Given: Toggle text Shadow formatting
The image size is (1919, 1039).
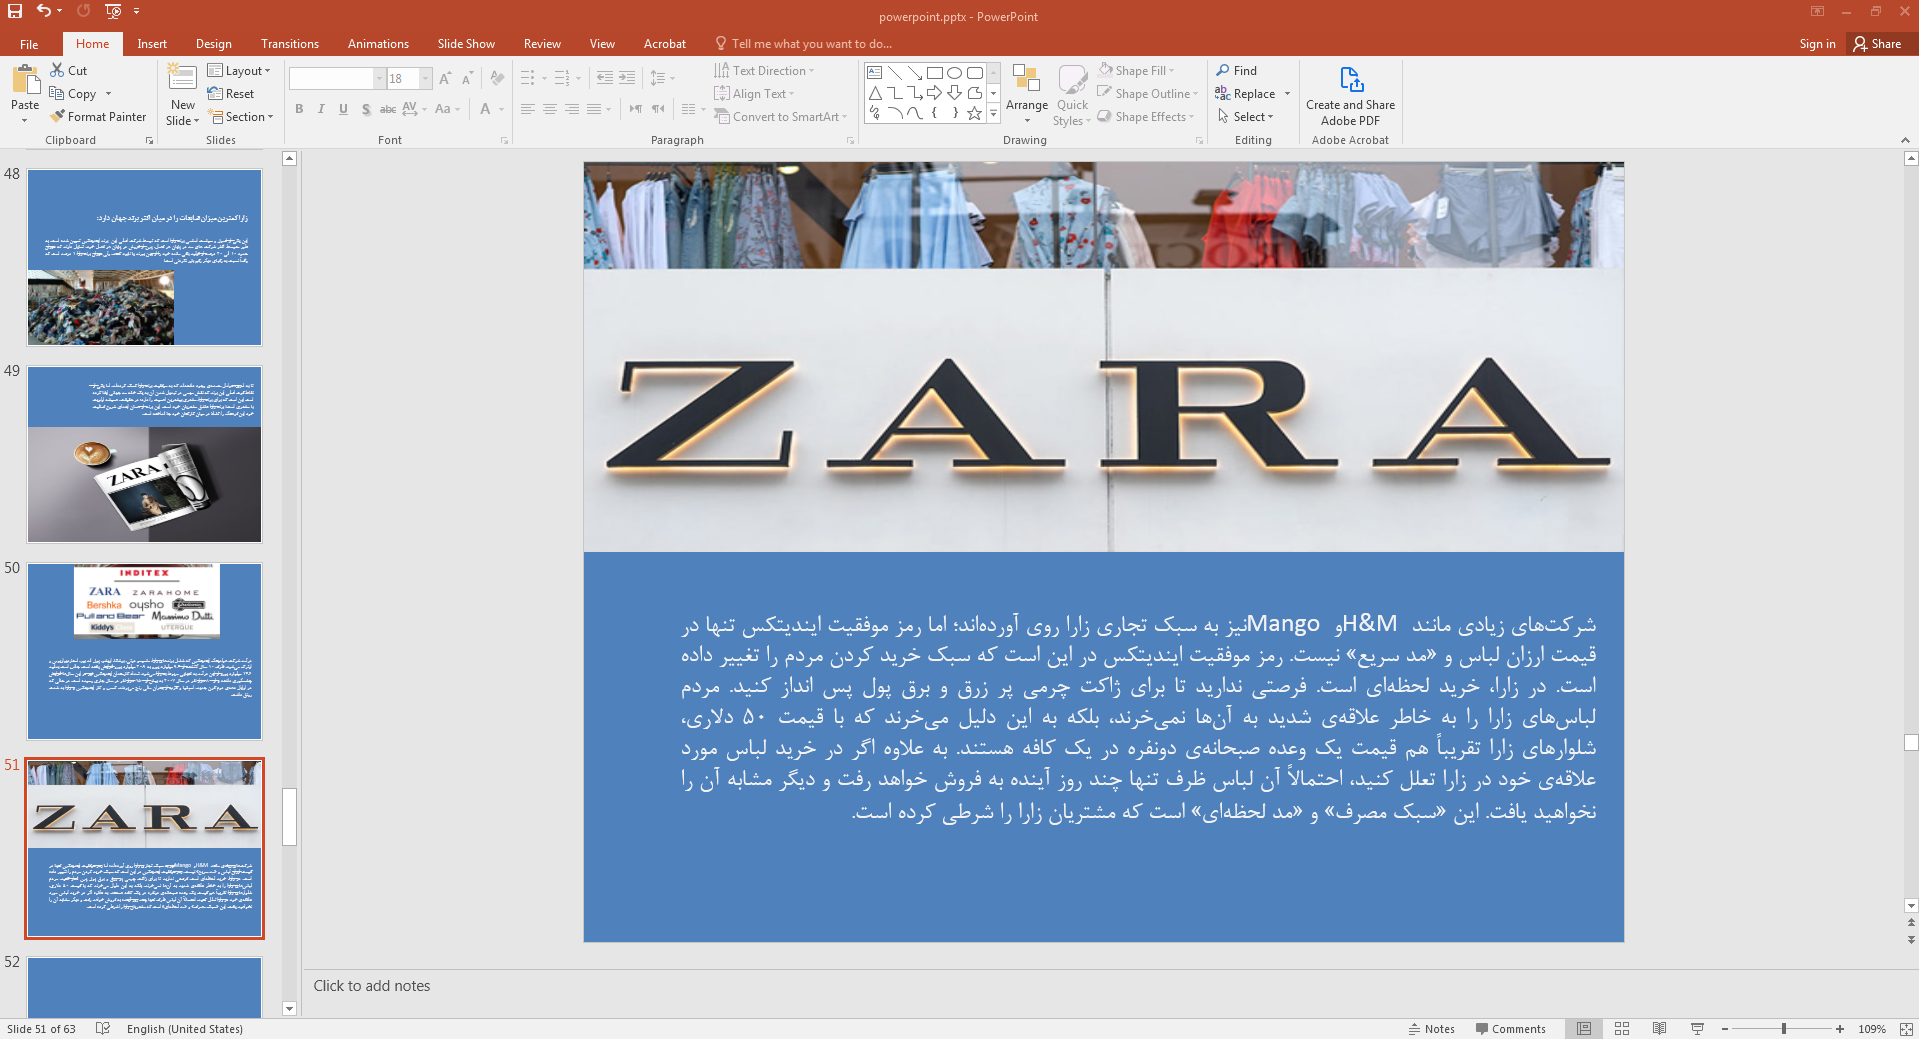Looking at the screenshot, I should 366,109.
